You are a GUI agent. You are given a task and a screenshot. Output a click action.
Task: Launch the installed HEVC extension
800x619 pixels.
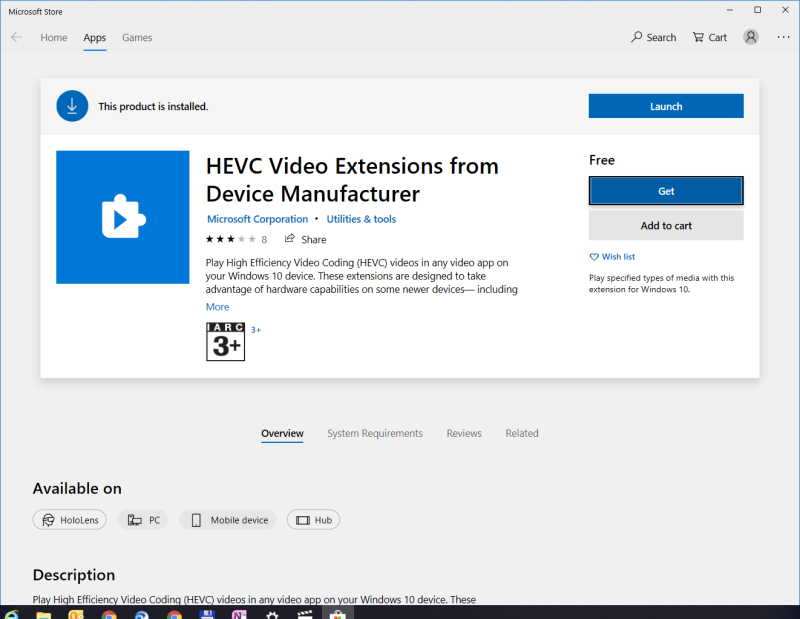tap(666, 105)
